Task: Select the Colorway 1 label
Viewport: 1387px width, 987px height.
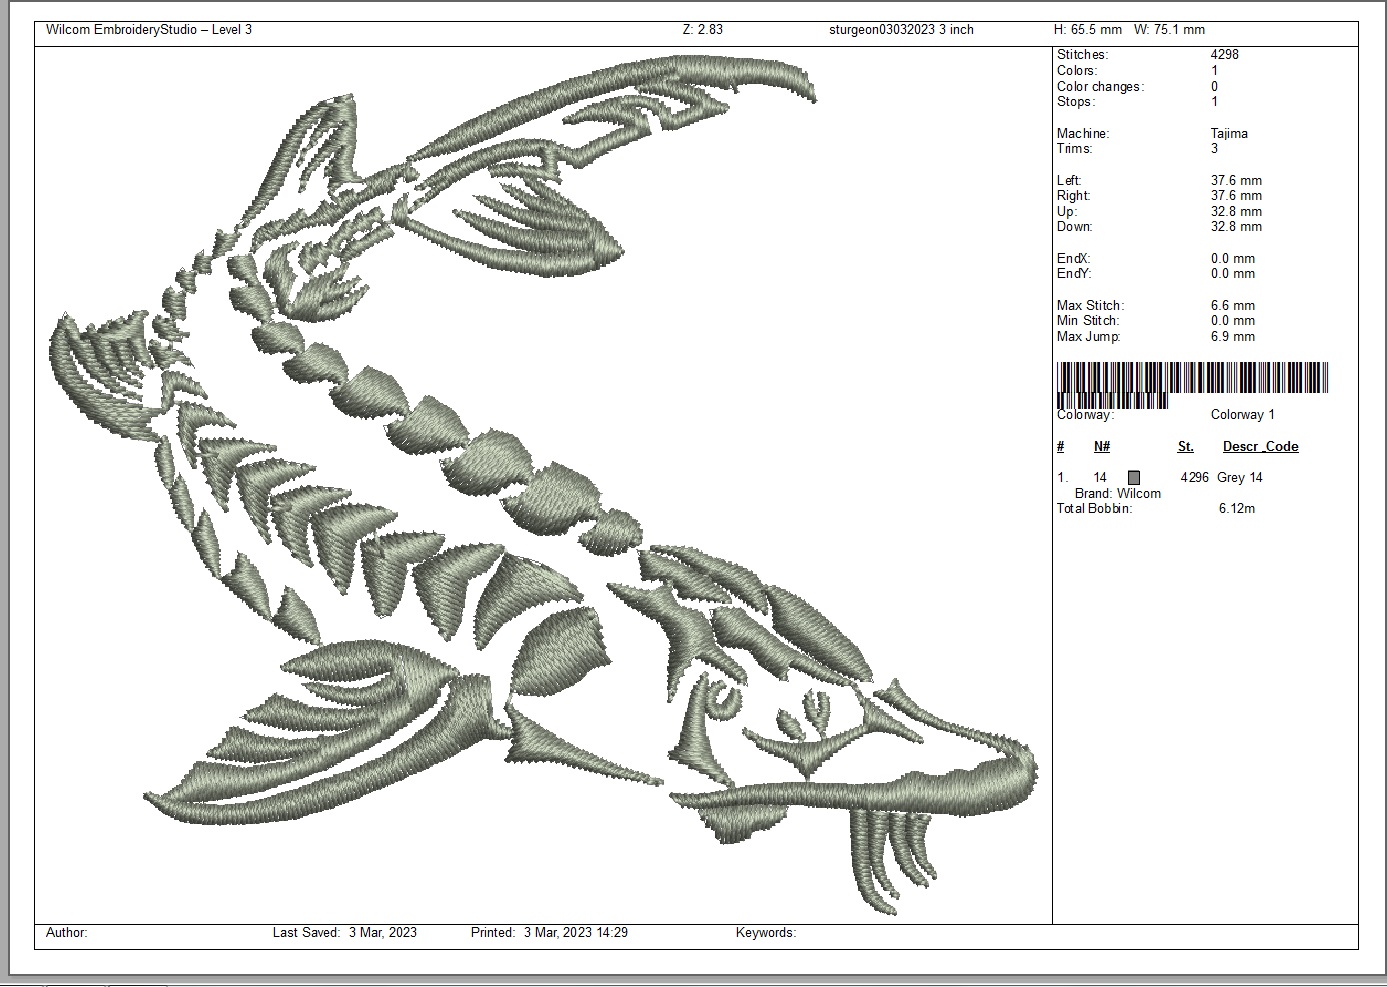Action: pos(1242,415)
